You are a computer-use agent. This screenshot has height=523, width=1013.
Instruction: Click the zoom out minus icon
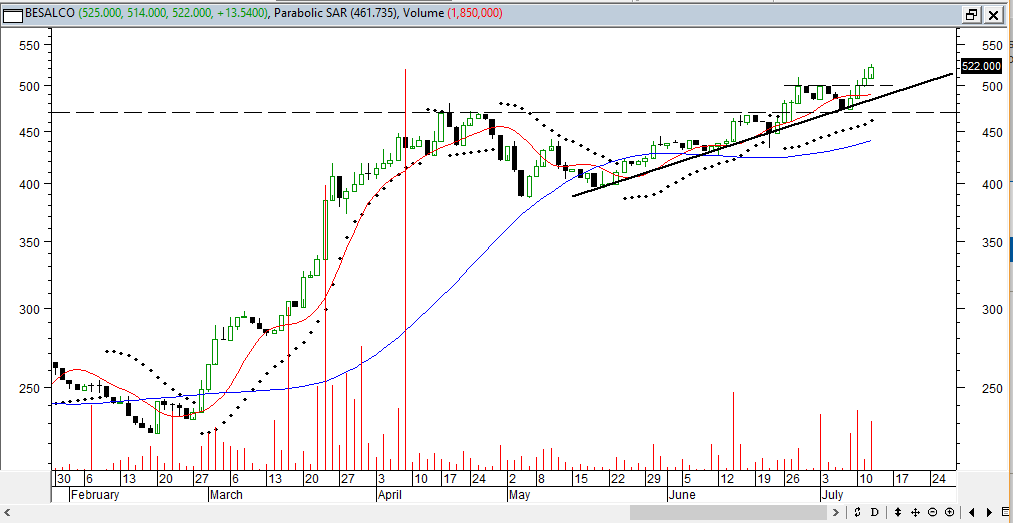point(932,512)
